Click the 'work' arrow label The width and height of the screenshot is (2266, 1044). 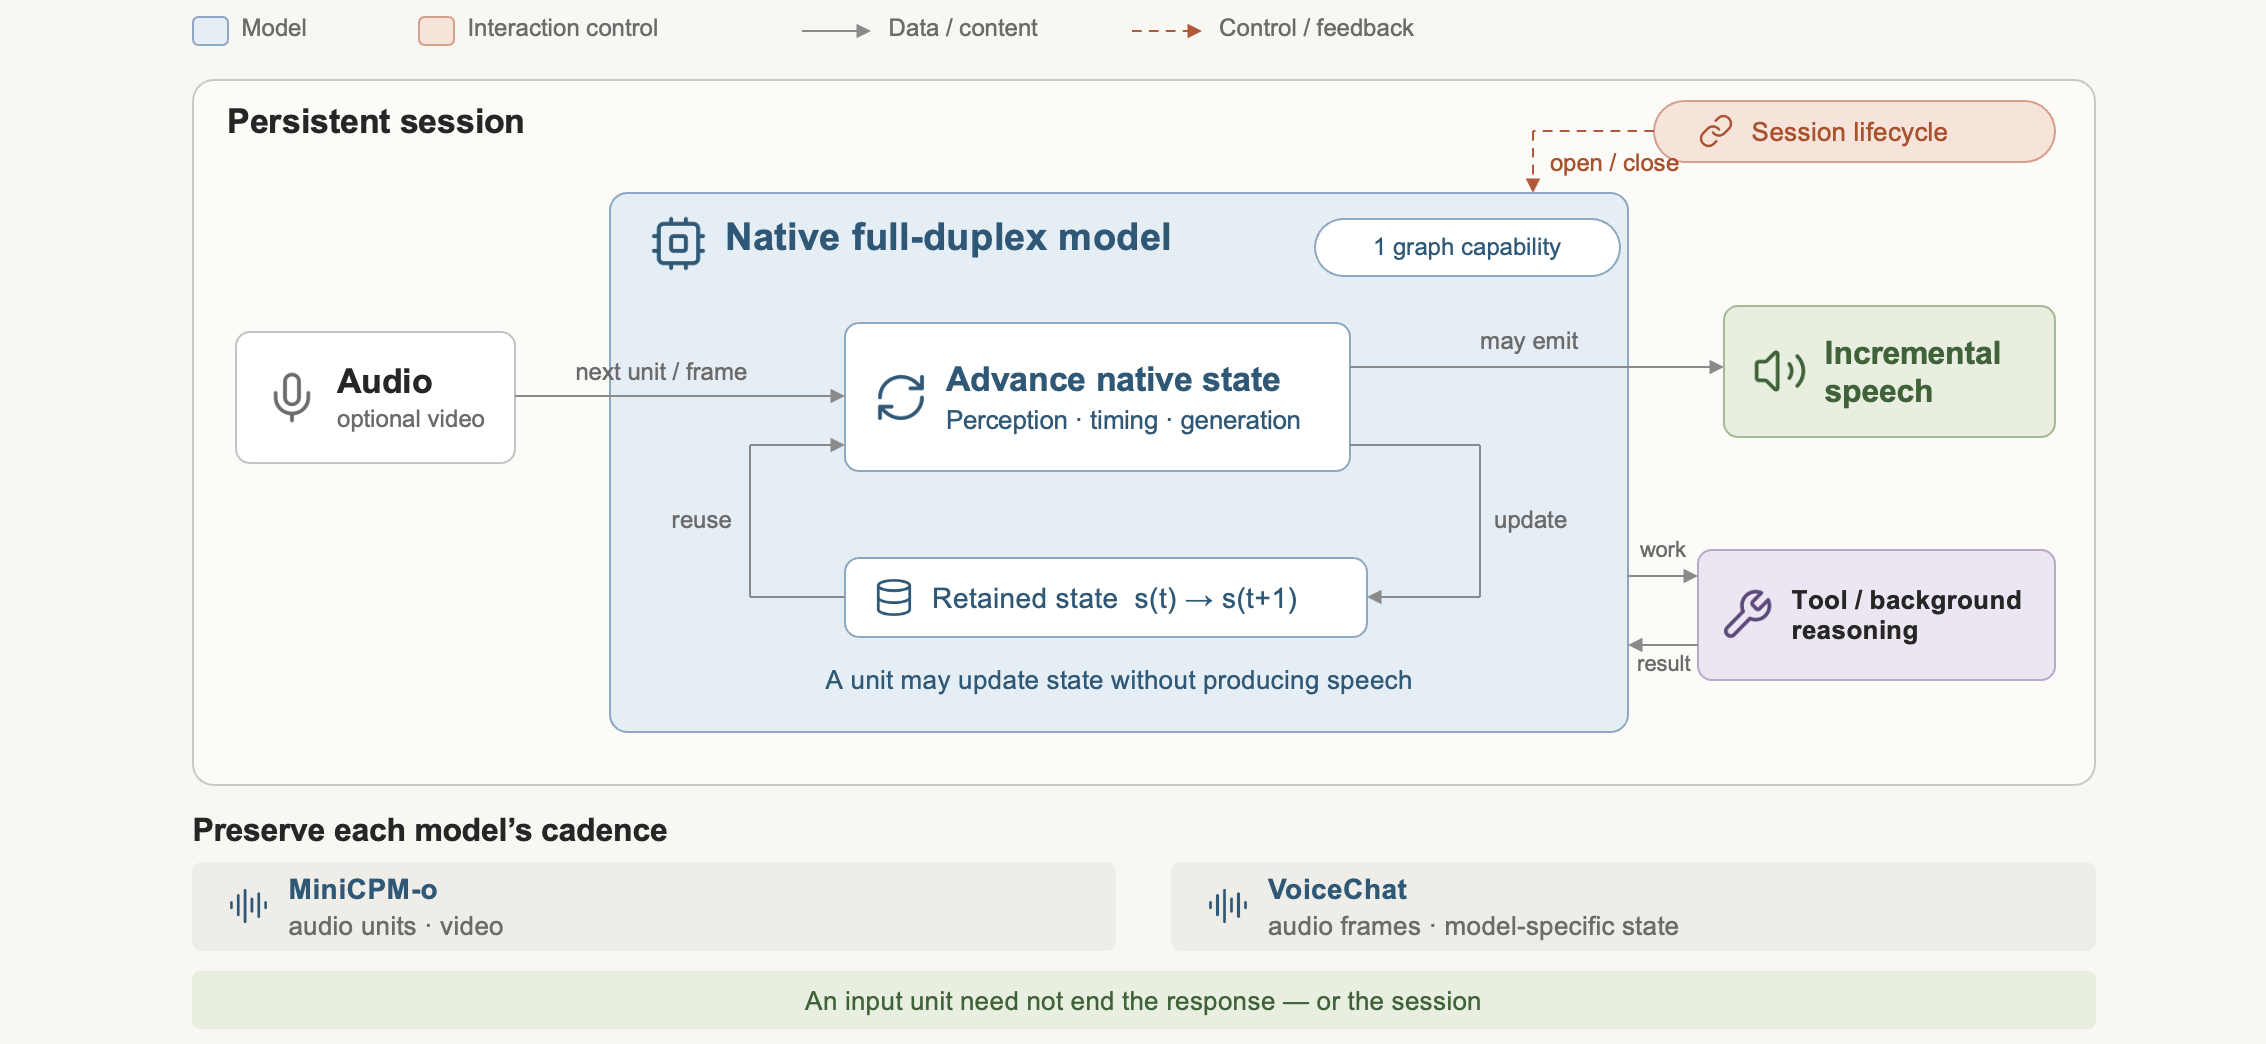[1662, 550]
